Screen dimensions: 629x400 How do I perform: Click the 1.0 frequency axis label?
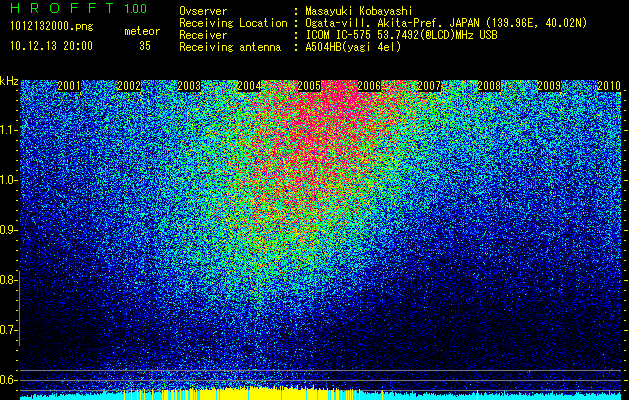(7, 180)
